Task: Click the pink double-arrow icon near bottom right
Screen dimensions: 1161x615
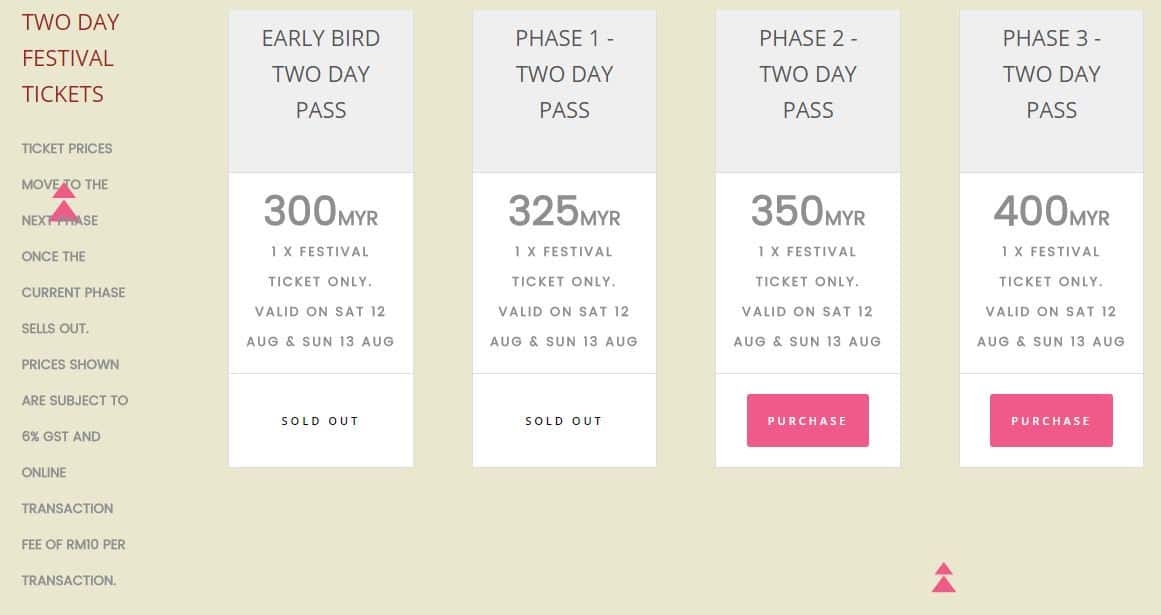Action: tap(943, 578)
